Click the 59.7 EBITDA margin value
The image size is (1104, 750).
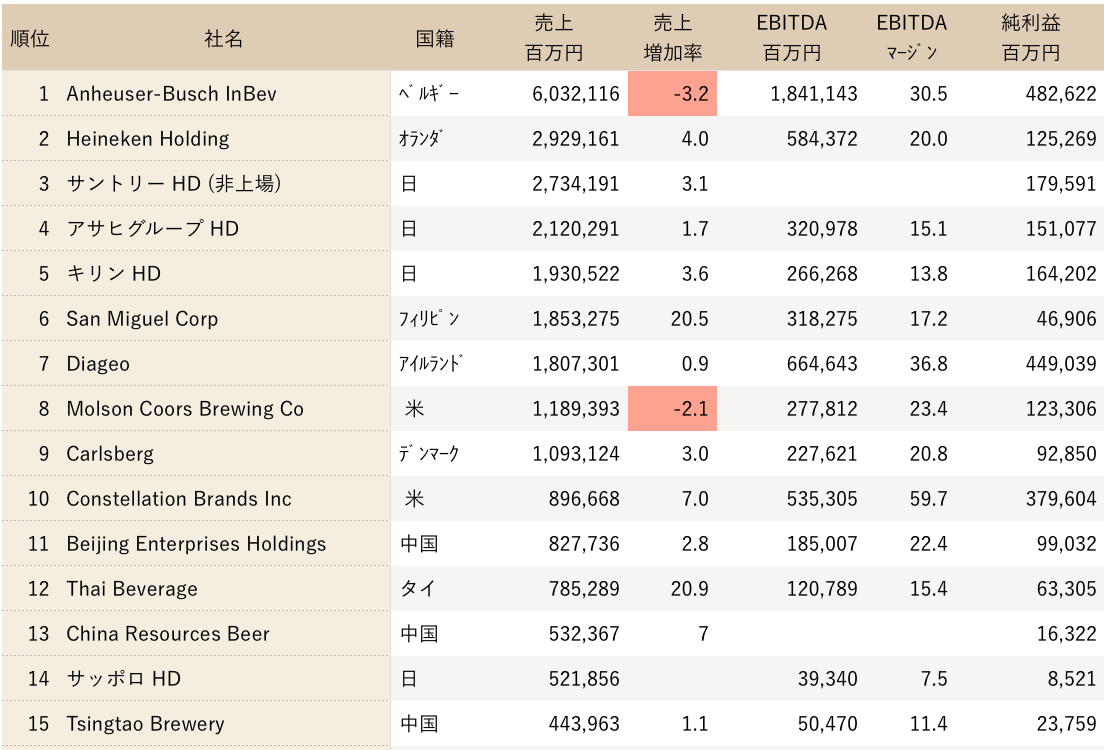coord(929,499)
